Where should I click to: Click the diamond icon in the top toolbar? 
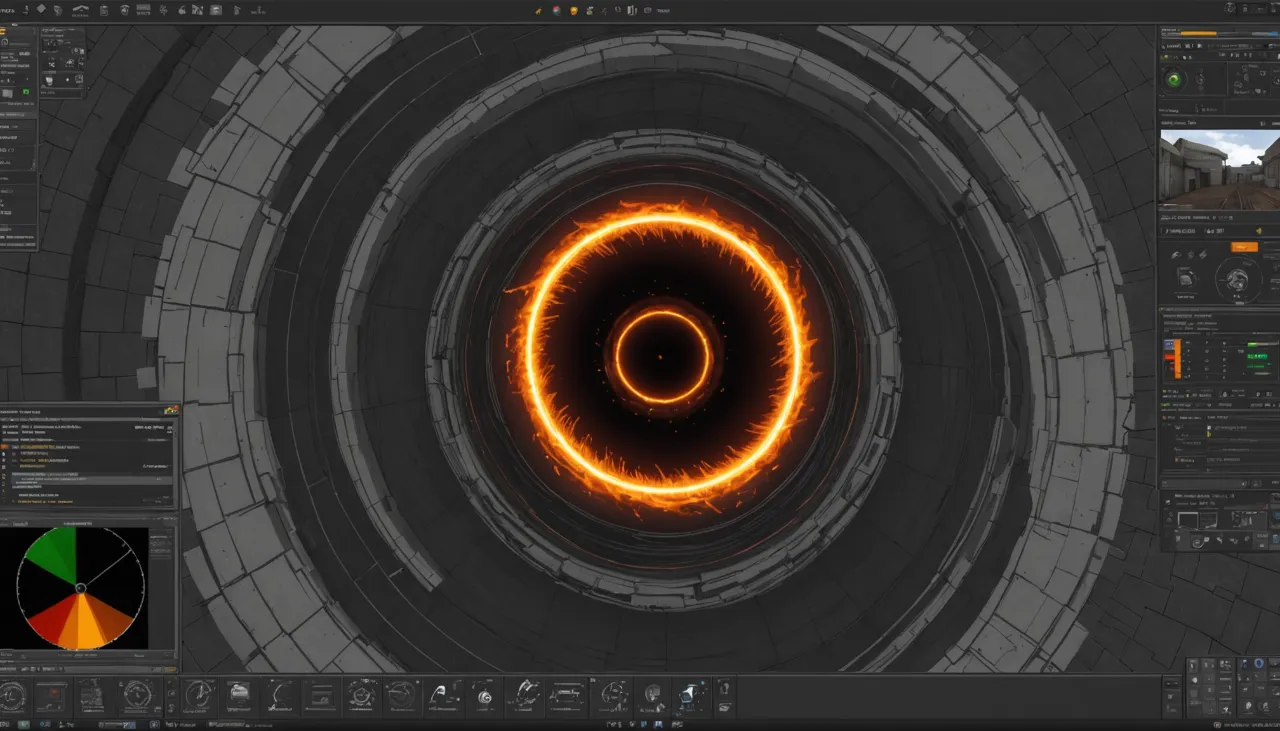point(41,9)
